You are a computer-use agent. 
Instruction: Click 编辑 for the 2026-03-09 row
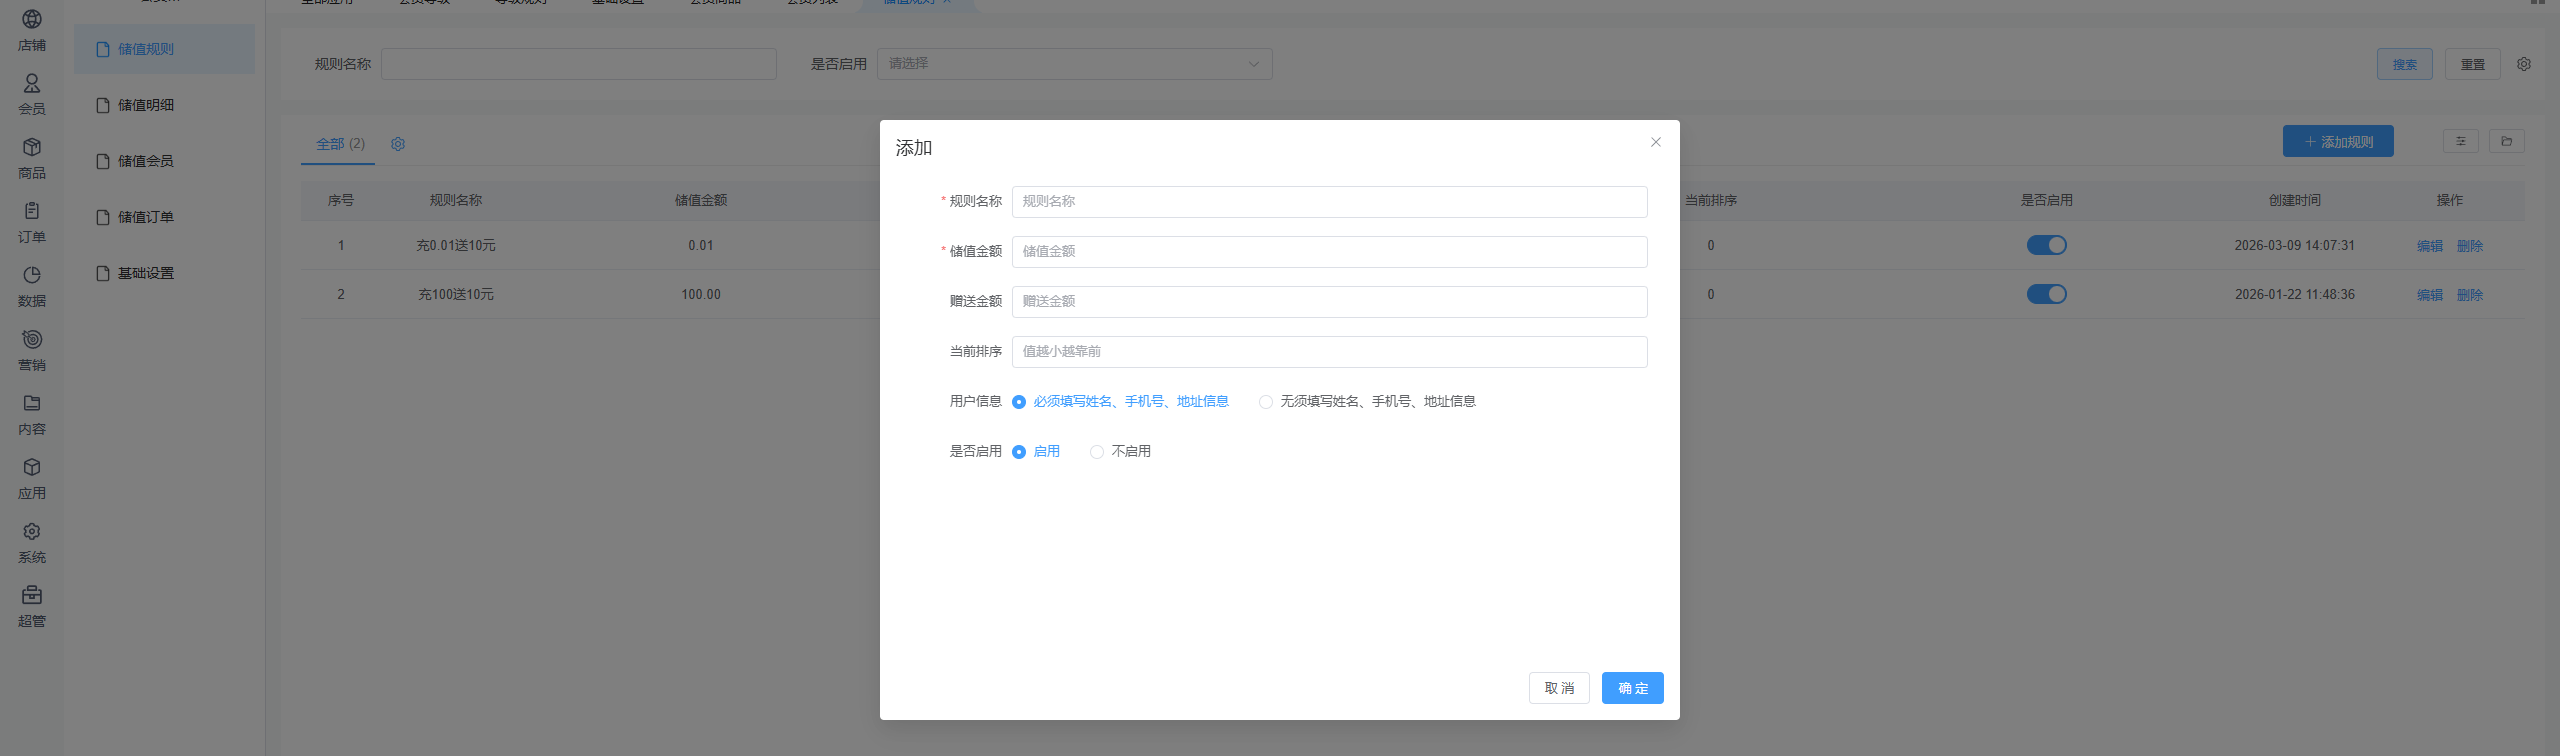pyautogui.click(x=2430, y=246)
